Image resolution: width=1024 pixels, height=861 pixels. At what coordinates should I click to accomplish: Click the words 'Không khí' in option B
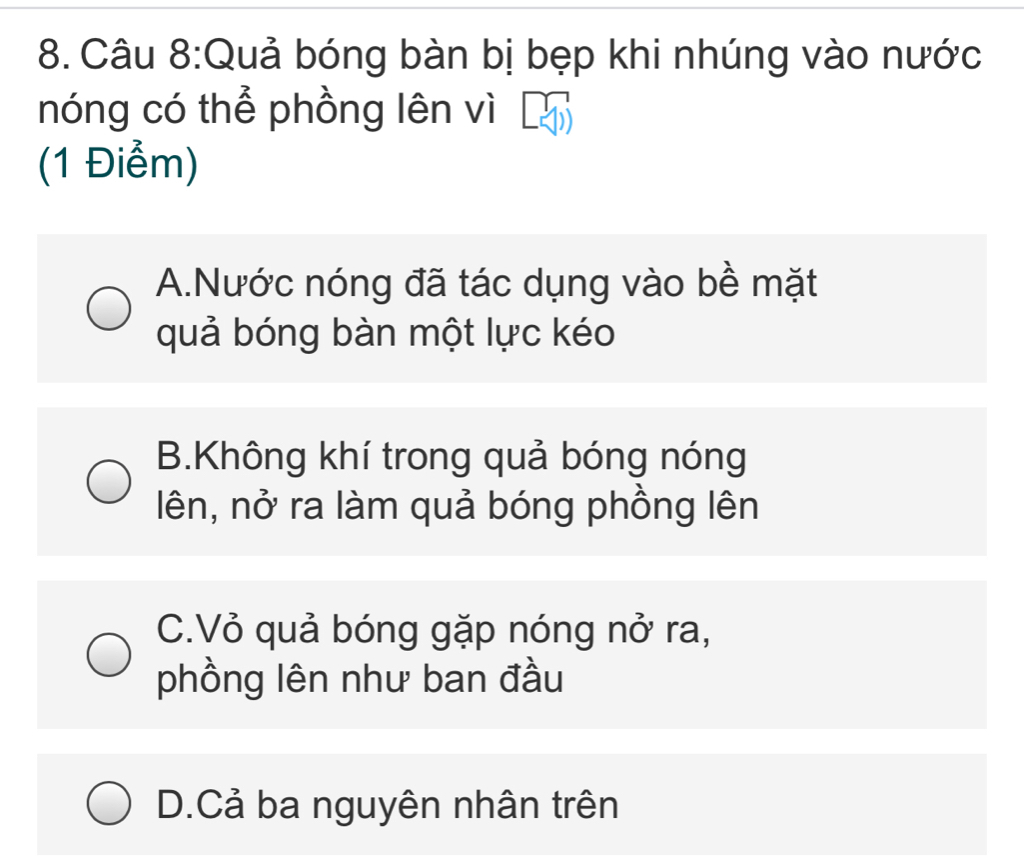[283, 457]
